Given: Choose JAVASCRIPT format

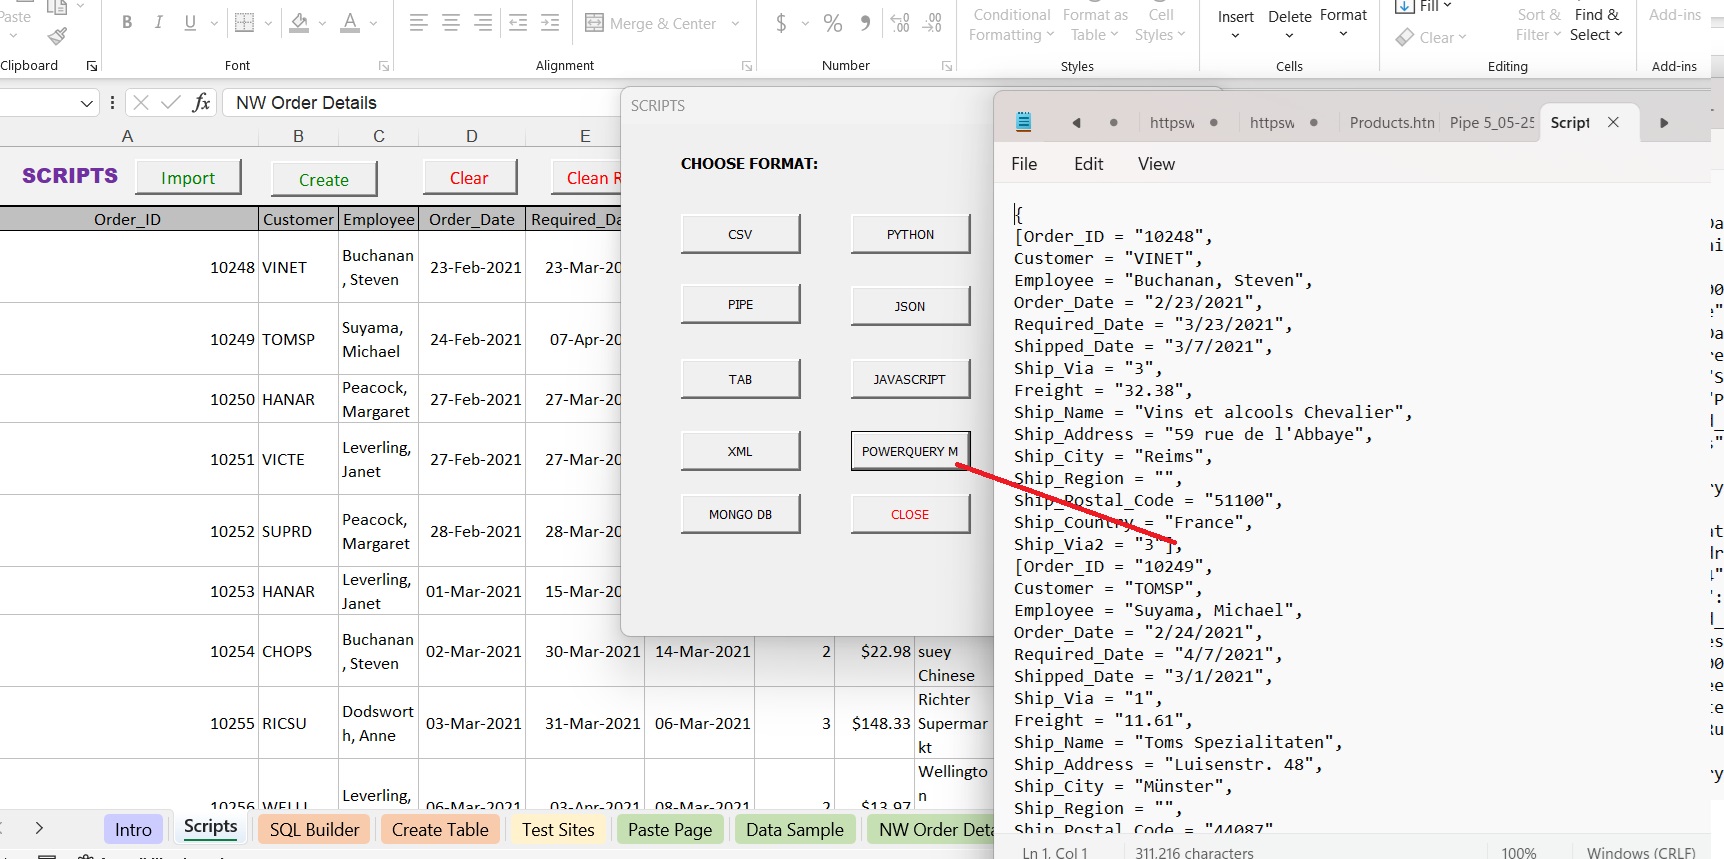Looking at the screenshot, I should coord(910,379).
